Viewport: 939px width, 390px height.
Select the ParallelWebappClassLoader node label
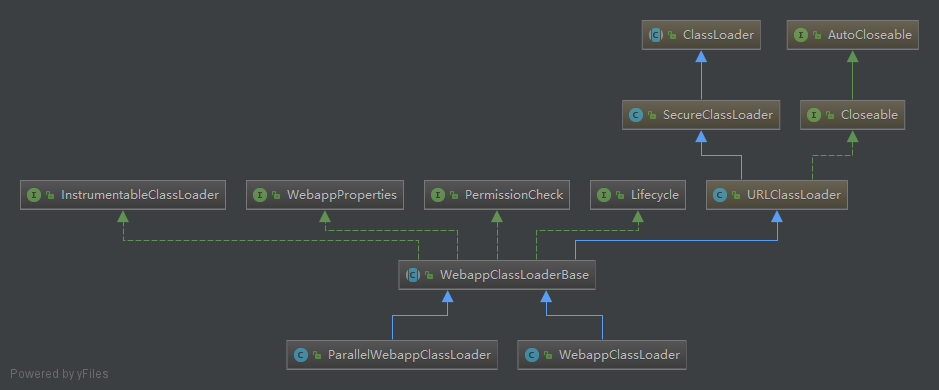pyautogui.click(x=409, y=355)
